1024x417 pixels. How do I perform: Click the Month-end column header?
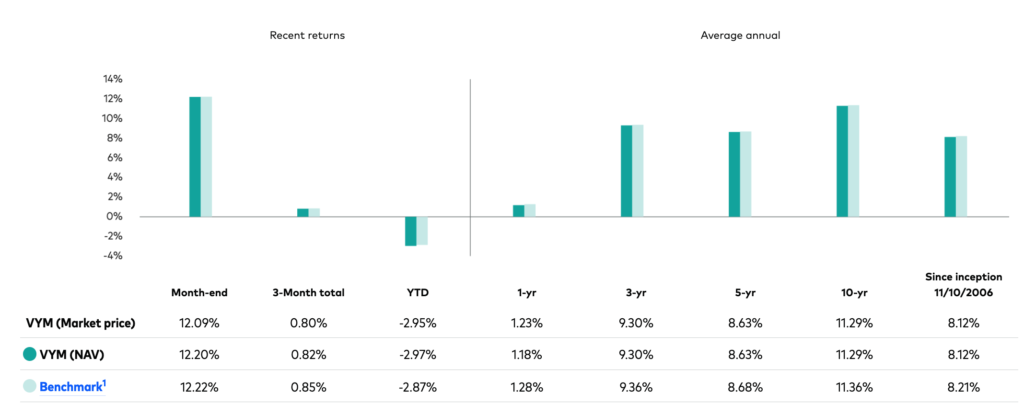coord(200,293)
